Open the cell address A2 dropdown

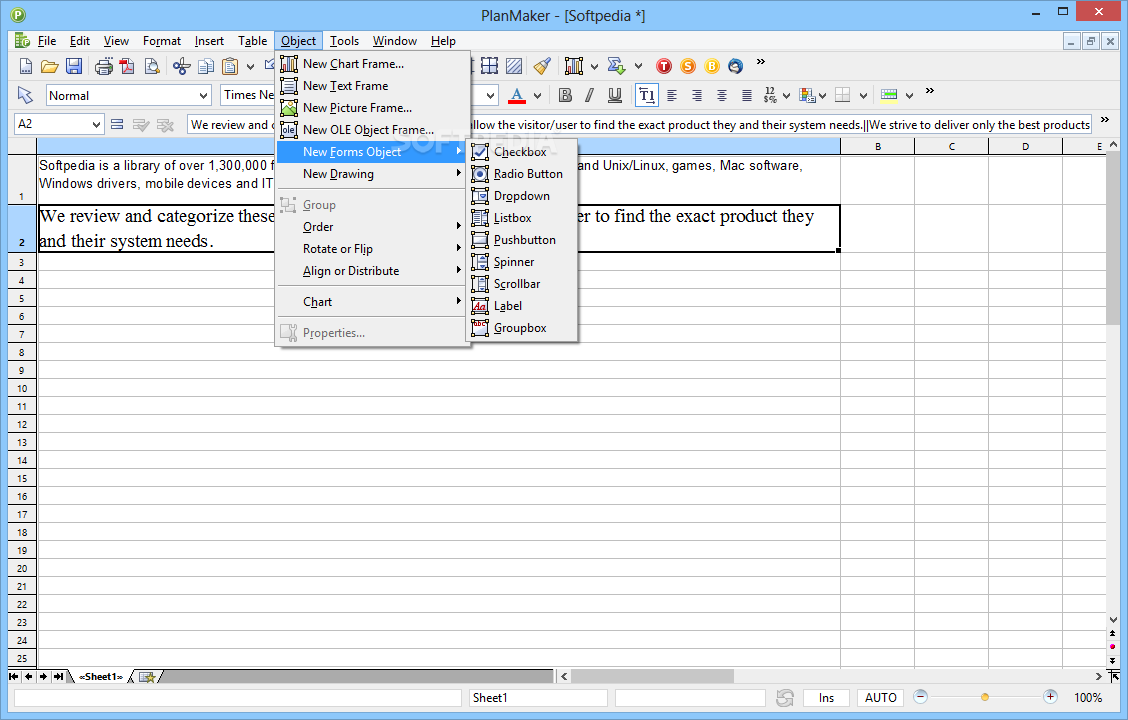coord(96,124)
